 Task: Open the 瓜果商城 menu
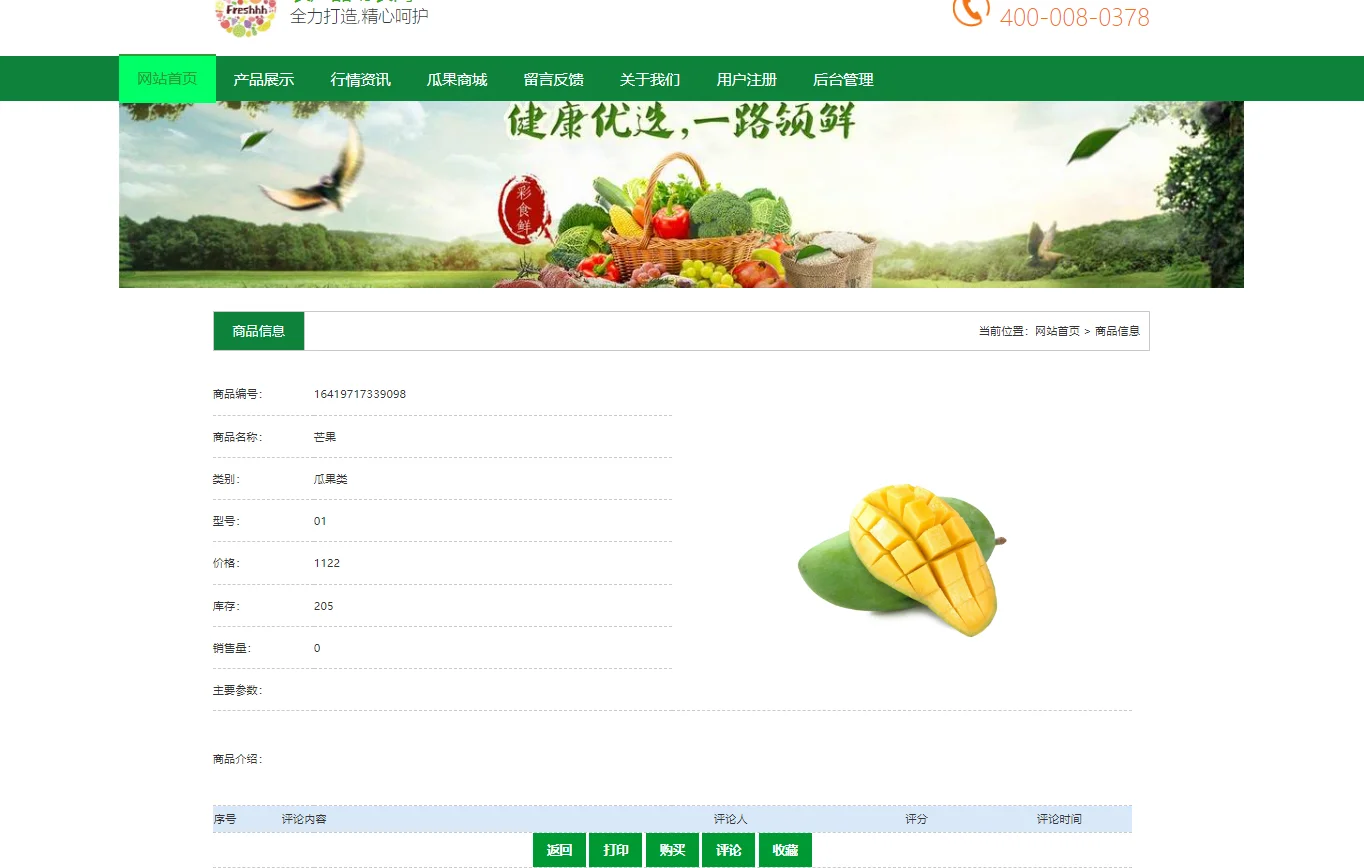point(457,78)
